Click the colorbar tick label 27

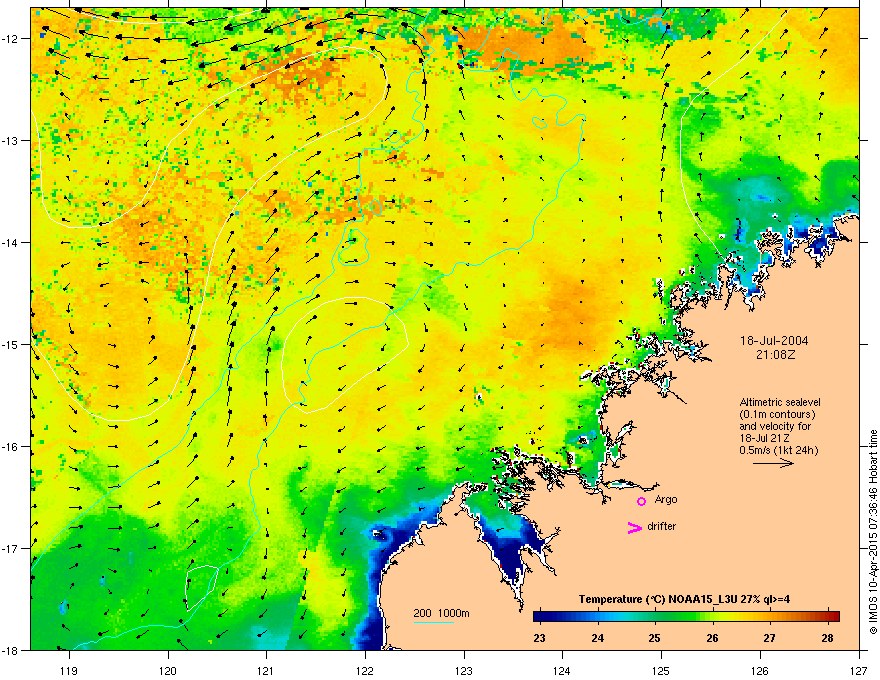769,638
